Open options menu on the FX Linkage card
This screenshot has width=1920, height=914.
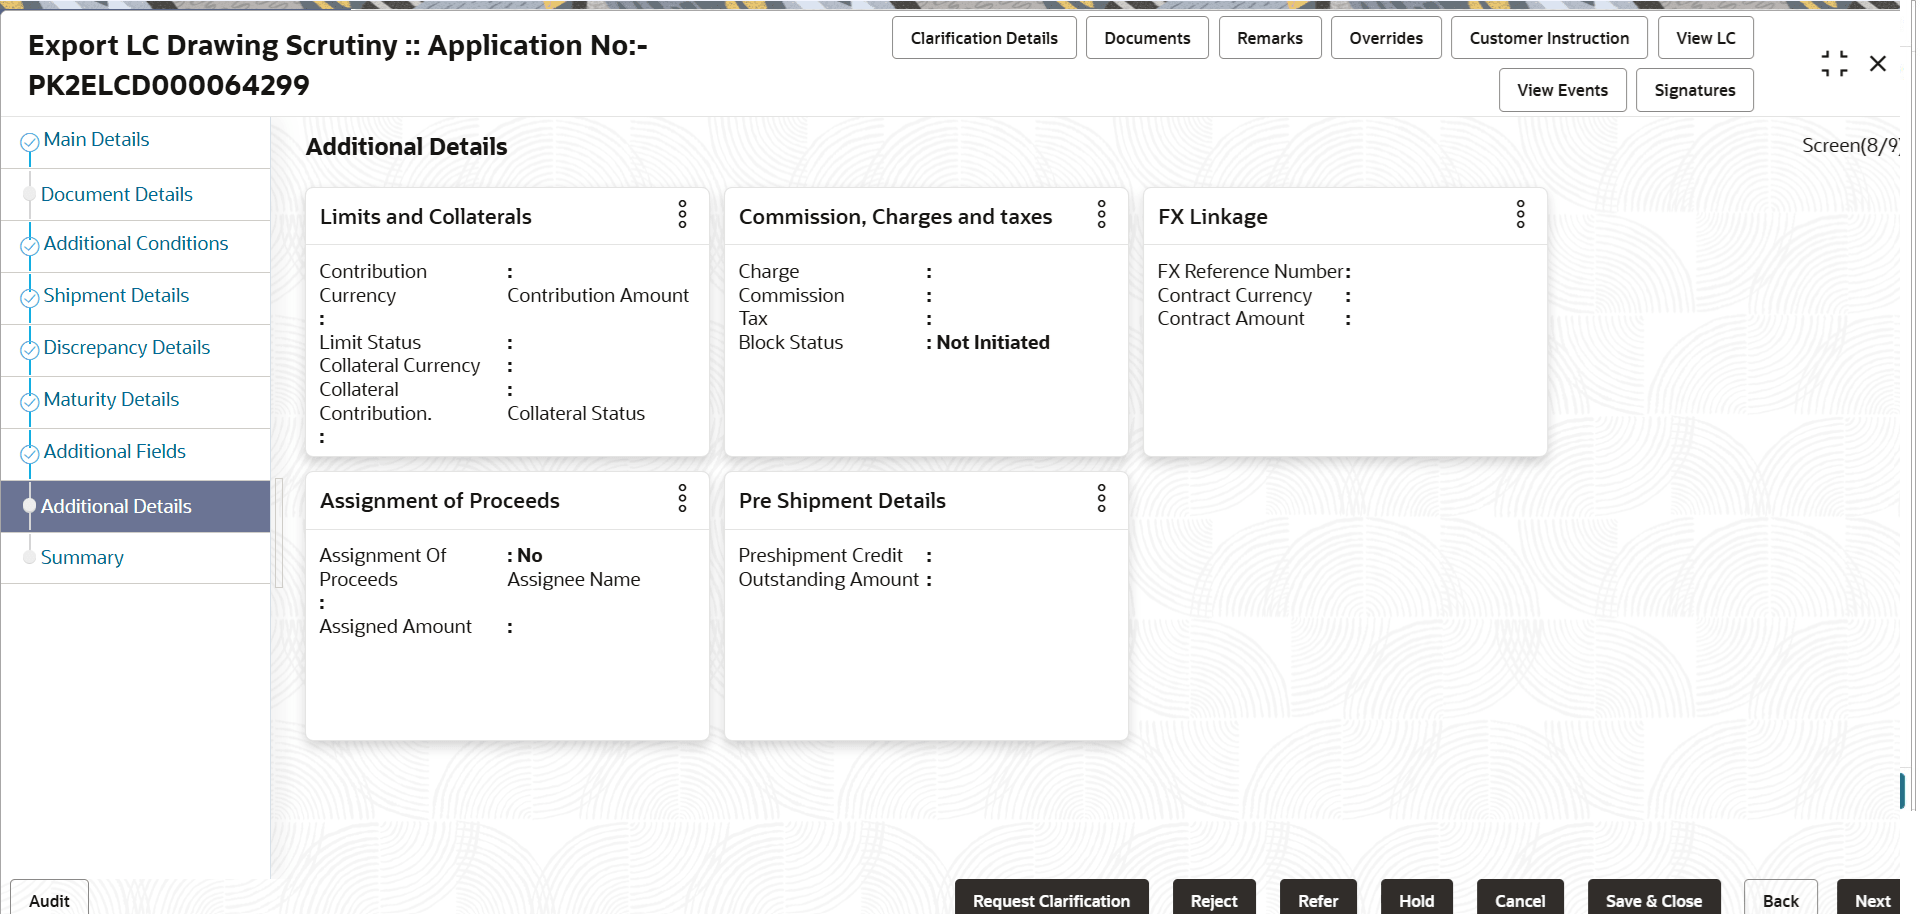(1520, 215)
